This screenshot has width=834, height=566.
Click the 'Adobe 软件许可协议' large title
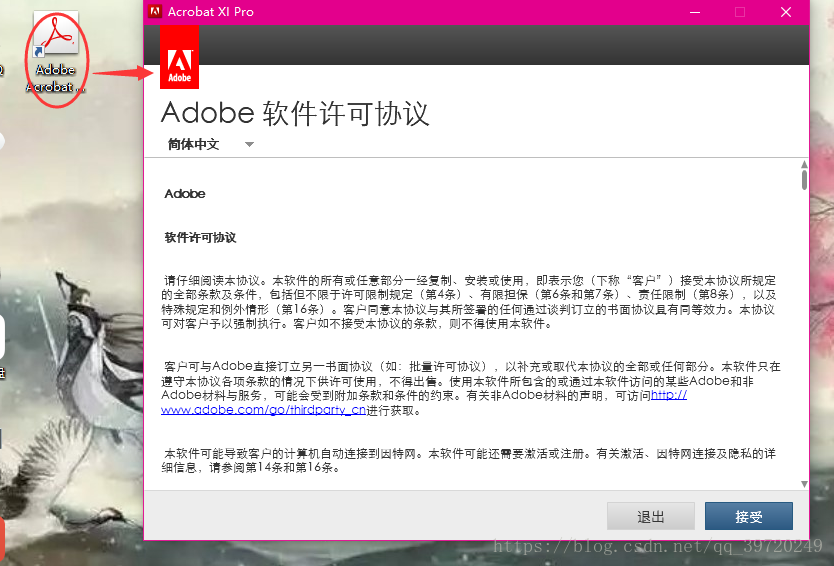[295, 113]
